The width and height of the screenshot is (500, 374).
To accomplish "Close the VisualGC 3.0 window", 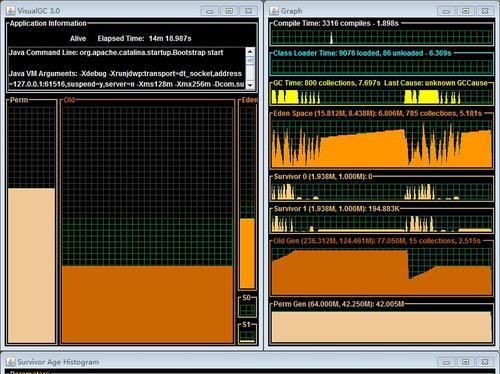I will [248, 11].
